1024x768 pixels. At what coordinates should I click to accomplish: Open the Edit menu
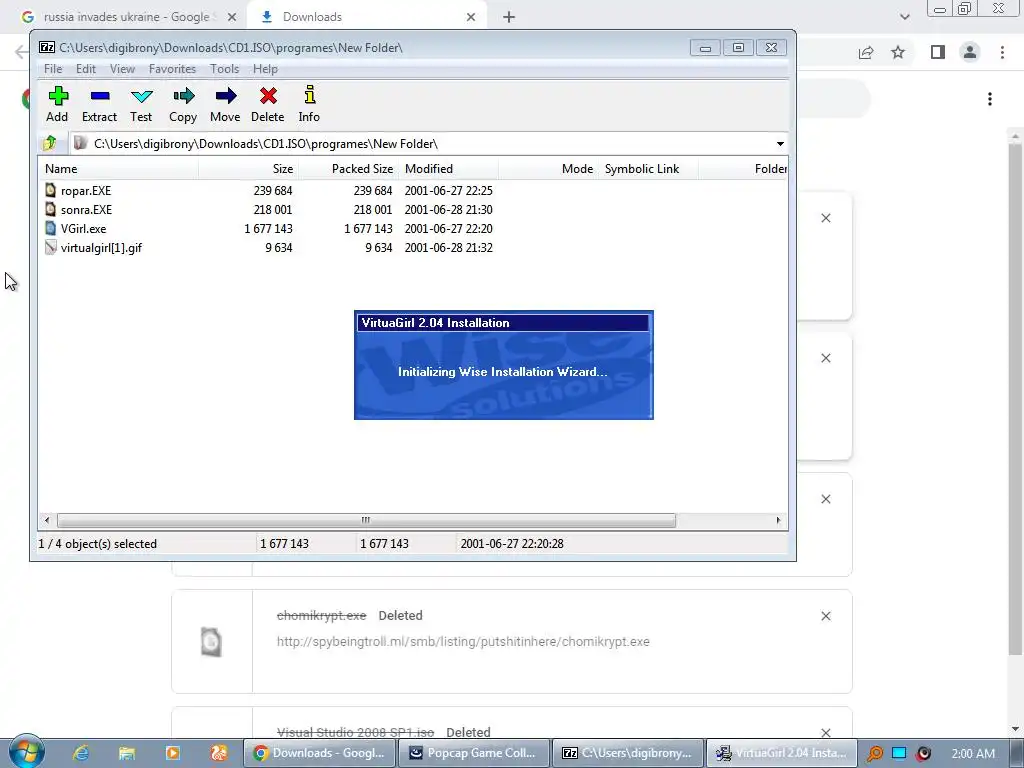(86, 69)
